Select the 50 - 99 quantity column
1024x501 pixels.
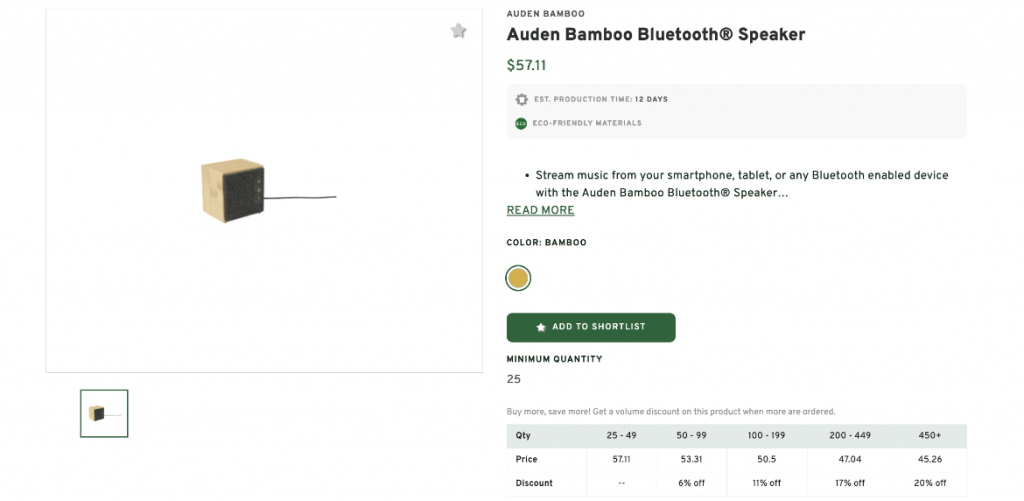(692, 436)
